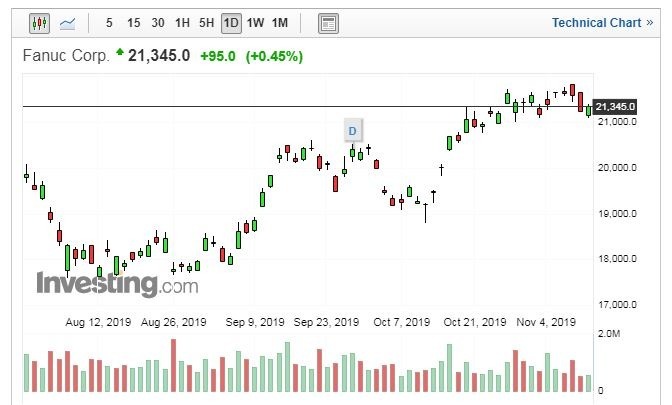Select the candlestick chart type icon
The image size is (672, 405).
pos(39,23)
